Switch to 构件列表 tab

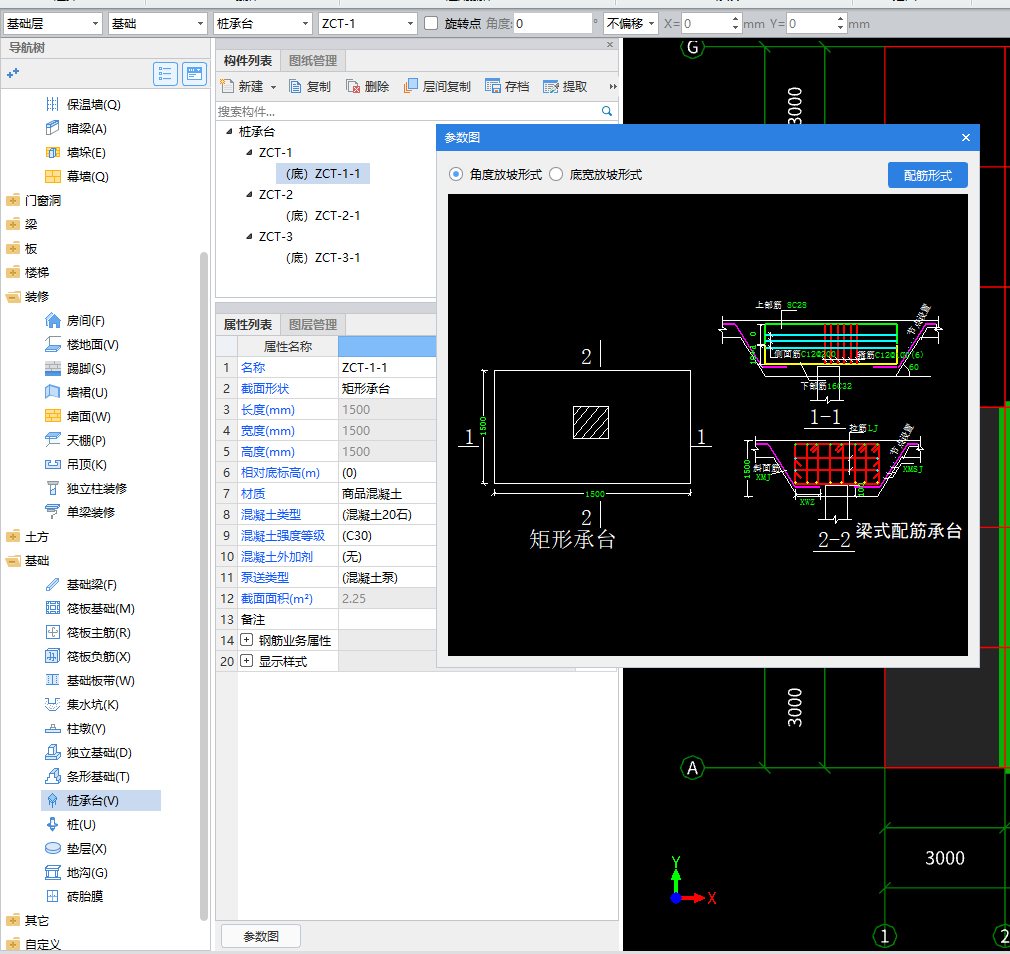(x=248, y=61)
